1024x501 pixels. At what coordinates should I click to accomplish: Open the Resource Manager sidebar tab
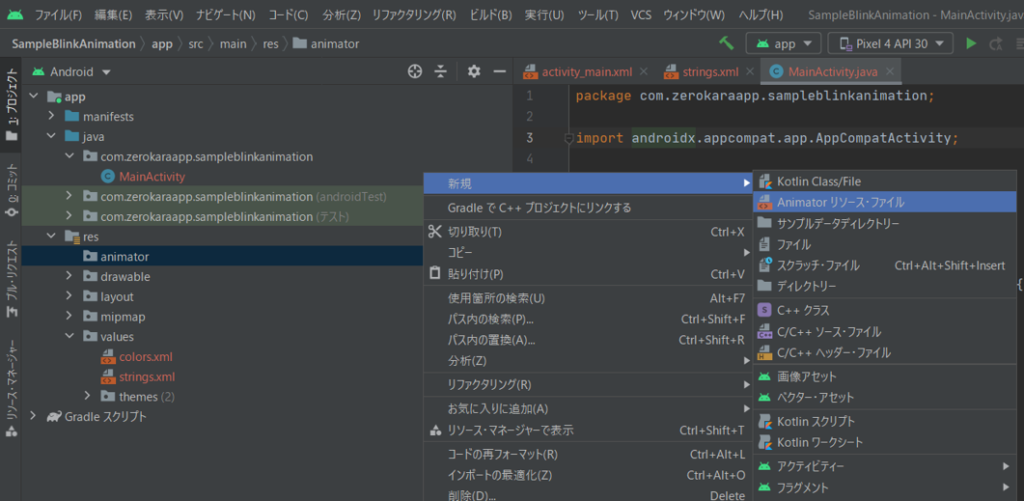11,389
